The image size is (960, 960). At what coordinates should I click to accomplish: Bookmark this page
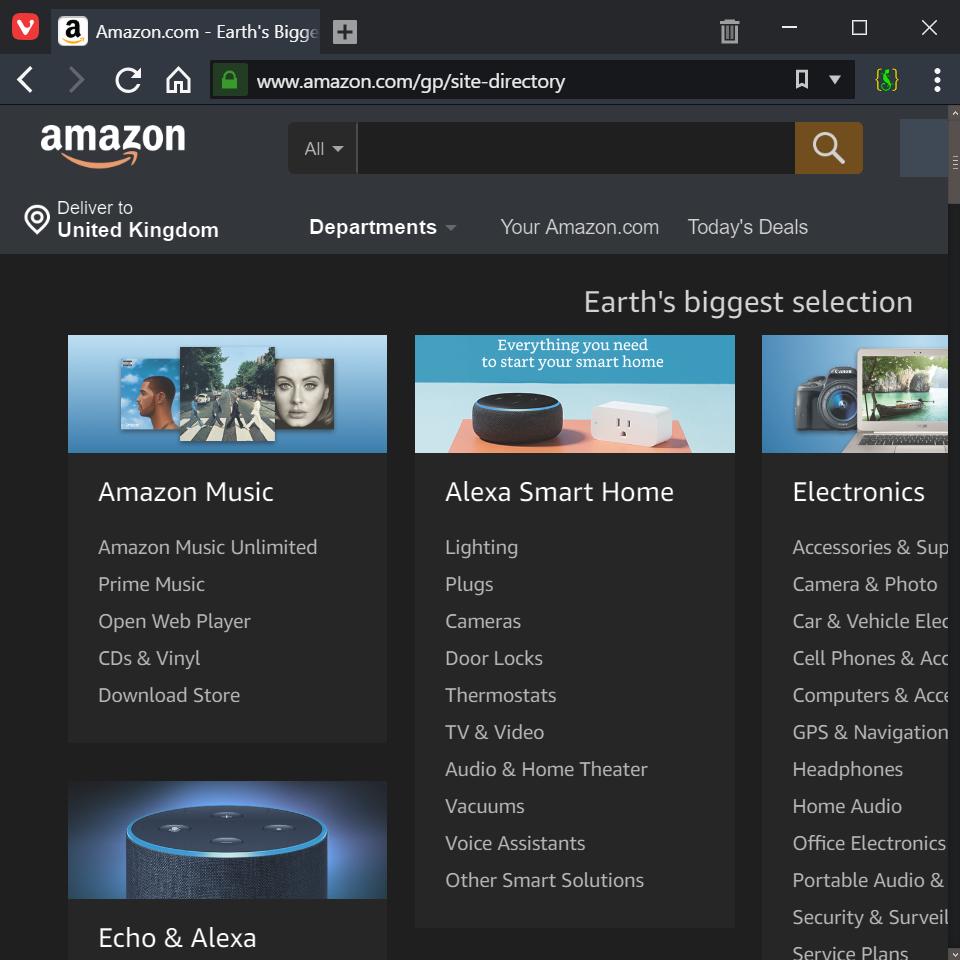801,79
